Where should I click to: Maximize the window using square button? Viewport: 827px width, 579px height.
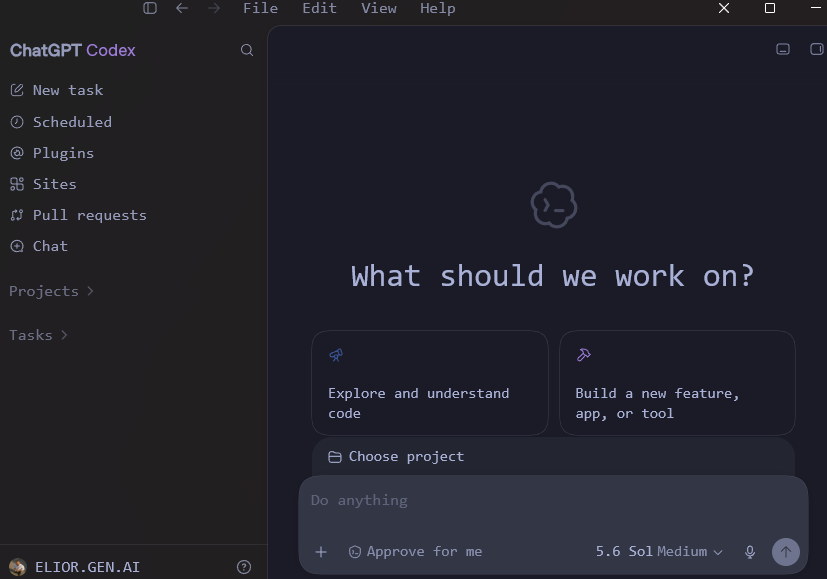pyautogui.click(x=770, y=8)
